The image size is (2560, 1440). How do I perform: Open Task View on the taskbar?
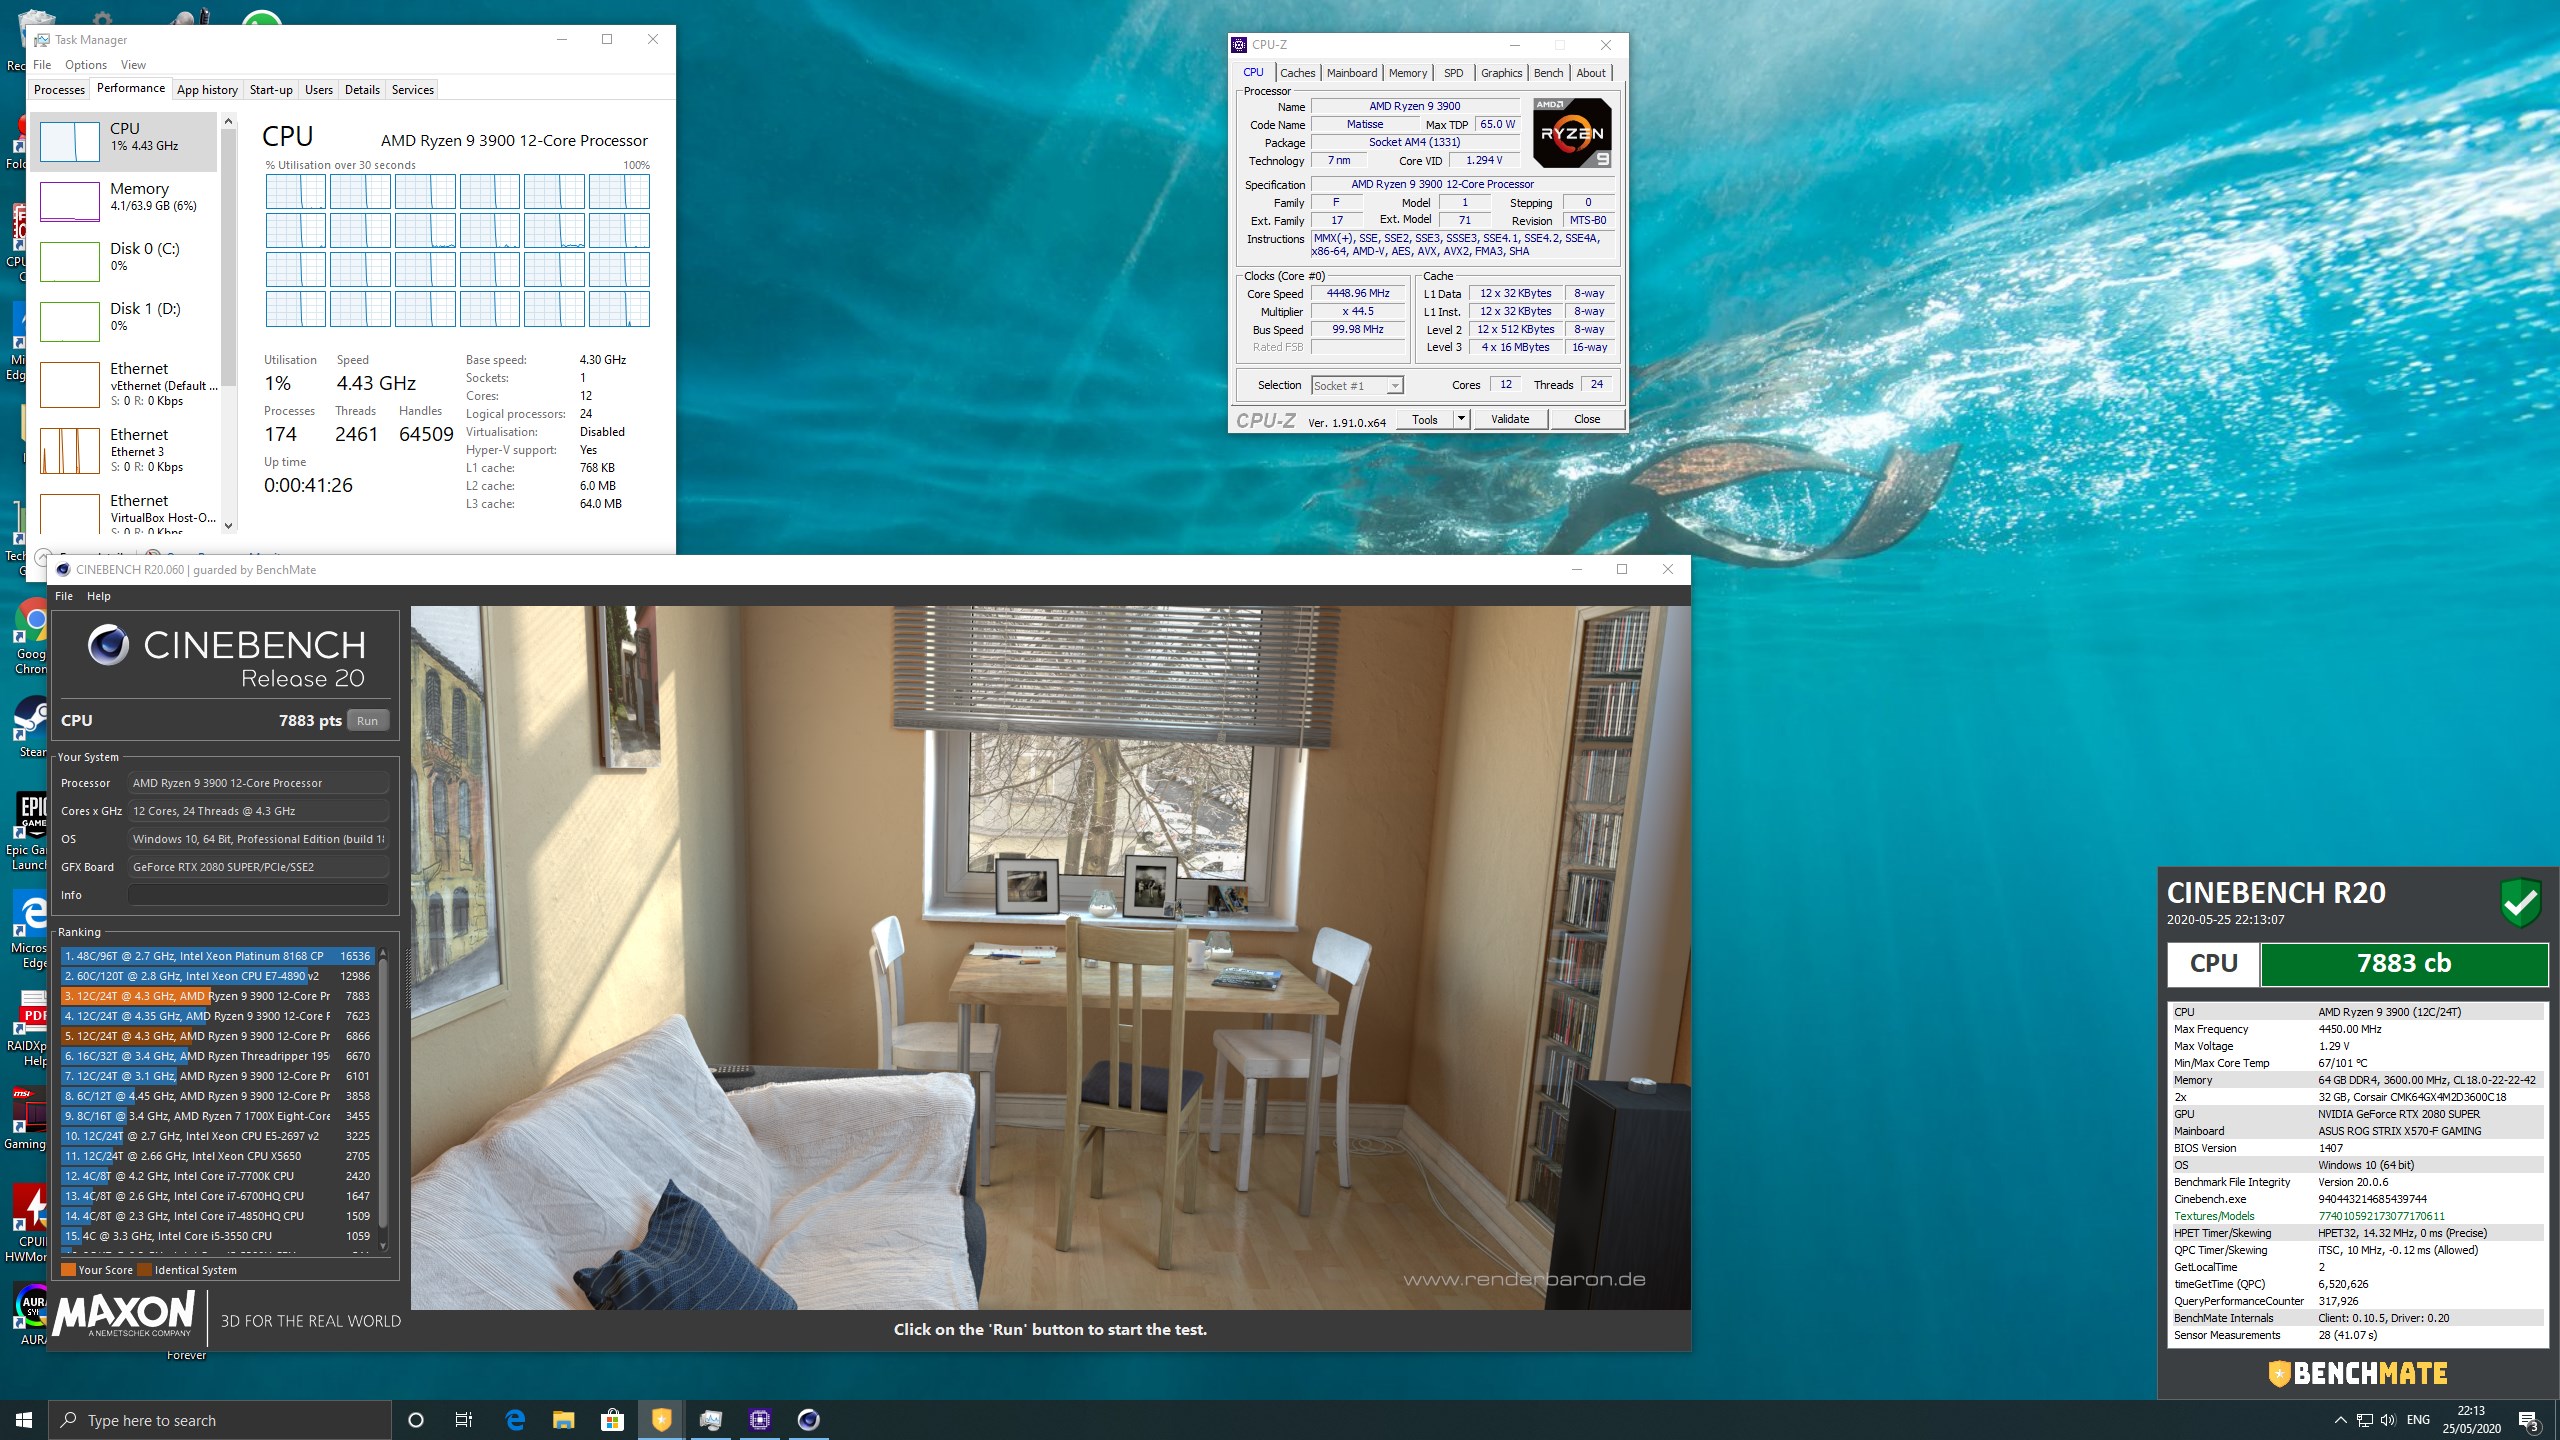click(464, 1420)
